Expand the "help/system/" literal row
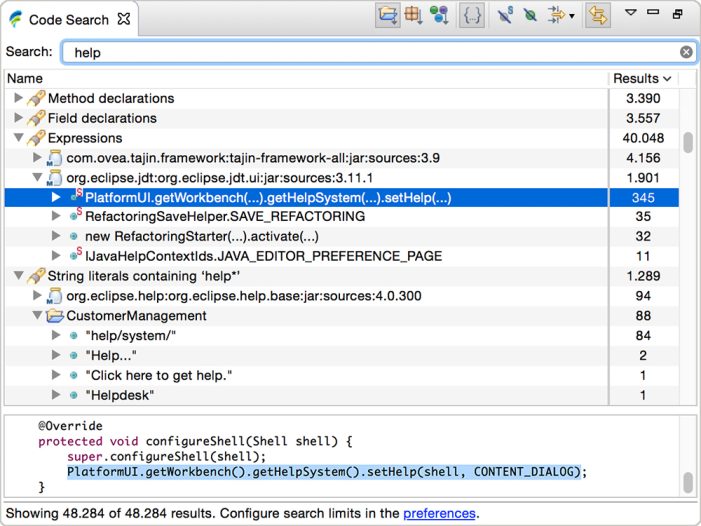Screen dimensions: 701x526 56,335
